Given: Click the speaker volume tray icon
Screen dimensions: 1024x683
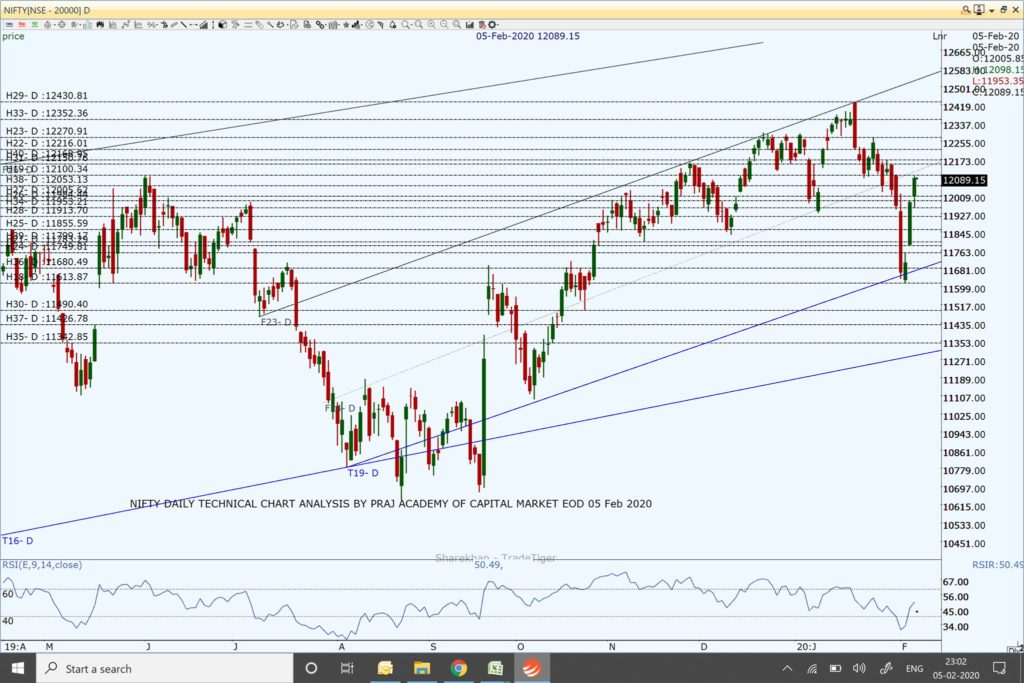Looking at the screenshot, I should click(859, 668).
